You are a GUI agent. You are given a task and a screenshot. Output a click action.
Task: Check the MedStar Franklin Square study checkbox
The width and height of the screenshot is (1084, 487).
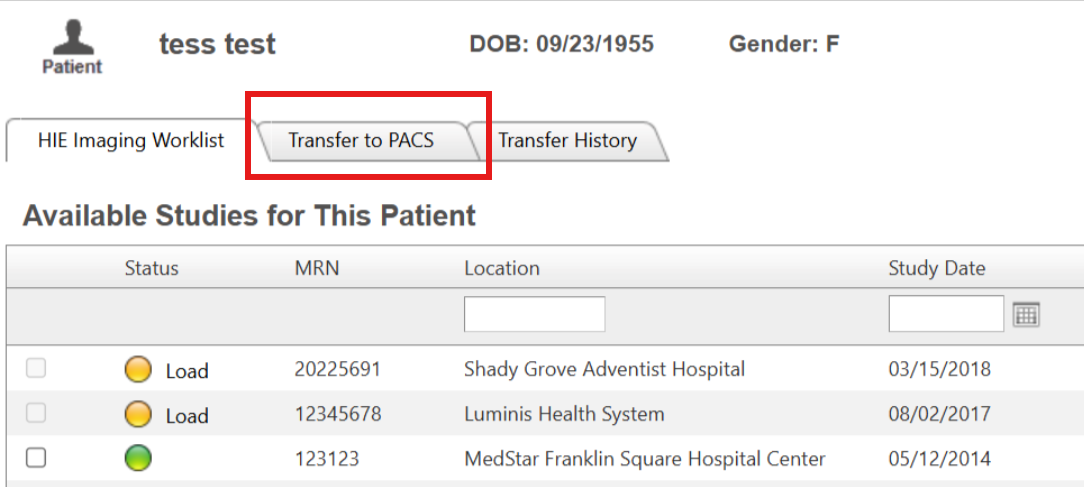(36, 458)
